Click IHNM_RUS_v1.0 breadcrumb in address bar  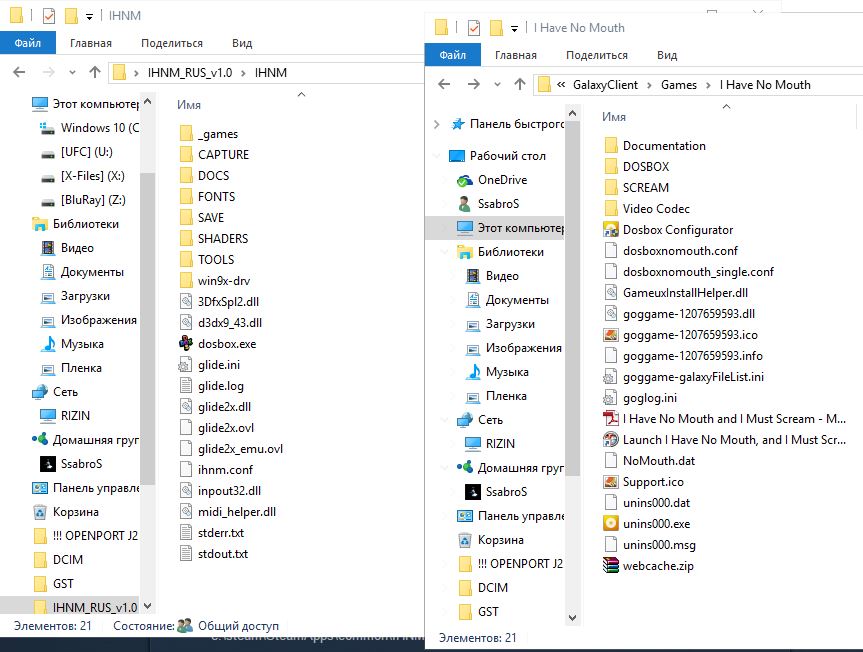(x=190, y=73)
